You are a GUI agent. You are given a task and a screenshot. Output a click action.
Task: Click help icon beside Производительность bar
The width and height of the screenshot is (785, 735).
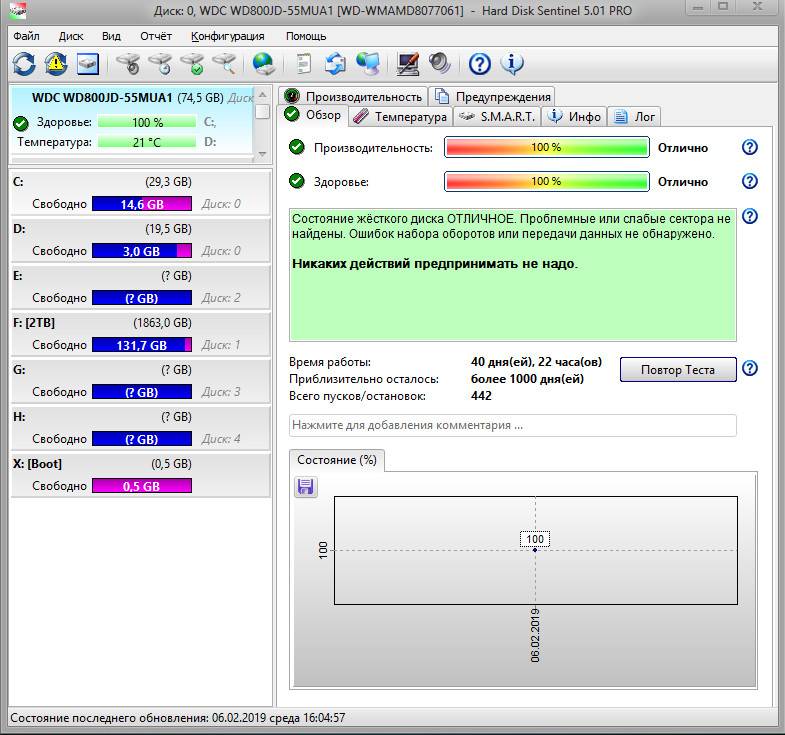tap(750, 148)
